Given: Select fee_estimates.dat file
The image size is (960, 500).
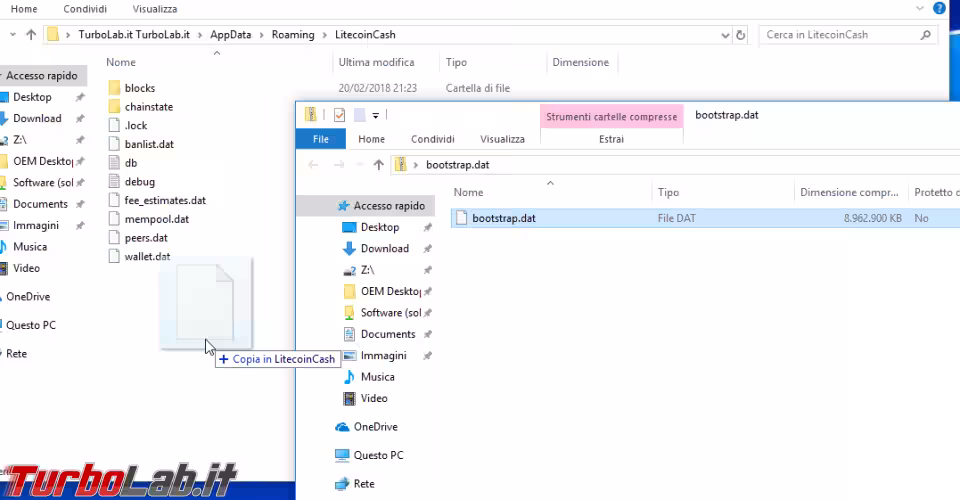Looking at the screenshot, I should click(165, 200).
